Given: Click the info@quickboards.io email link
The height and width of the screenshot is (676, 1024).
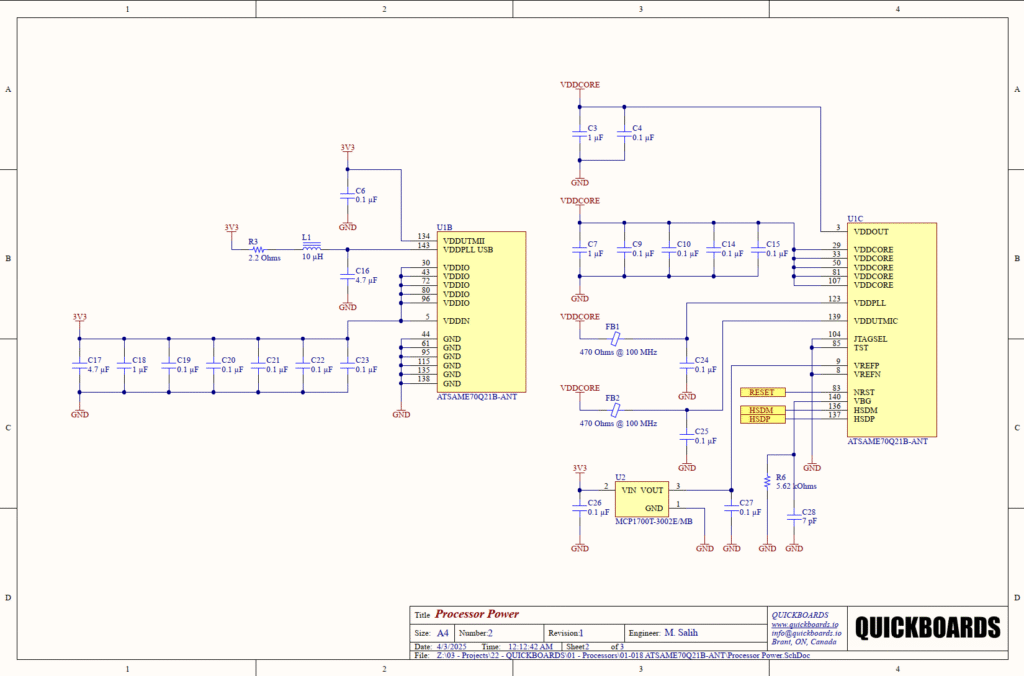Looking at the screenshot, I should (x=806, y=633).
